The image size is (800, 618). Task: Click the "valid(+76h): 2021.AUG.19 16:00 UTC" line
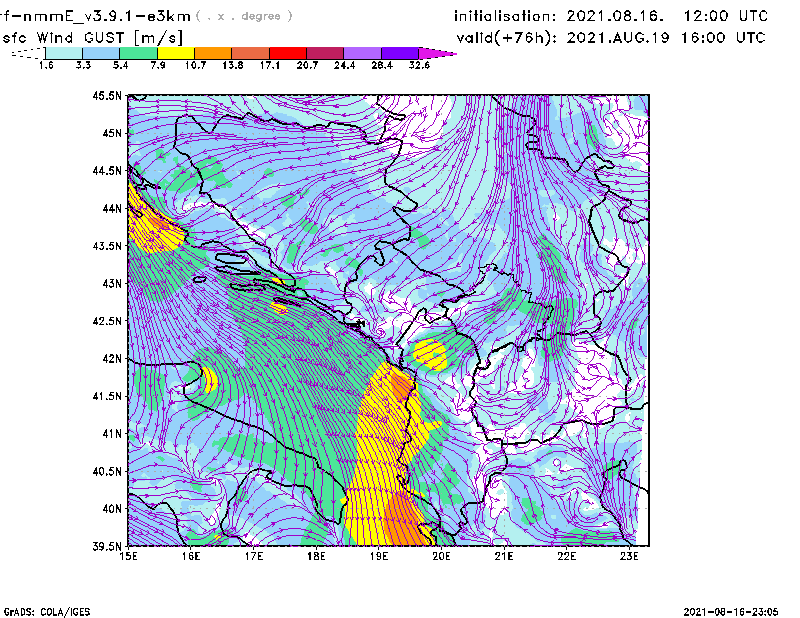611,38
